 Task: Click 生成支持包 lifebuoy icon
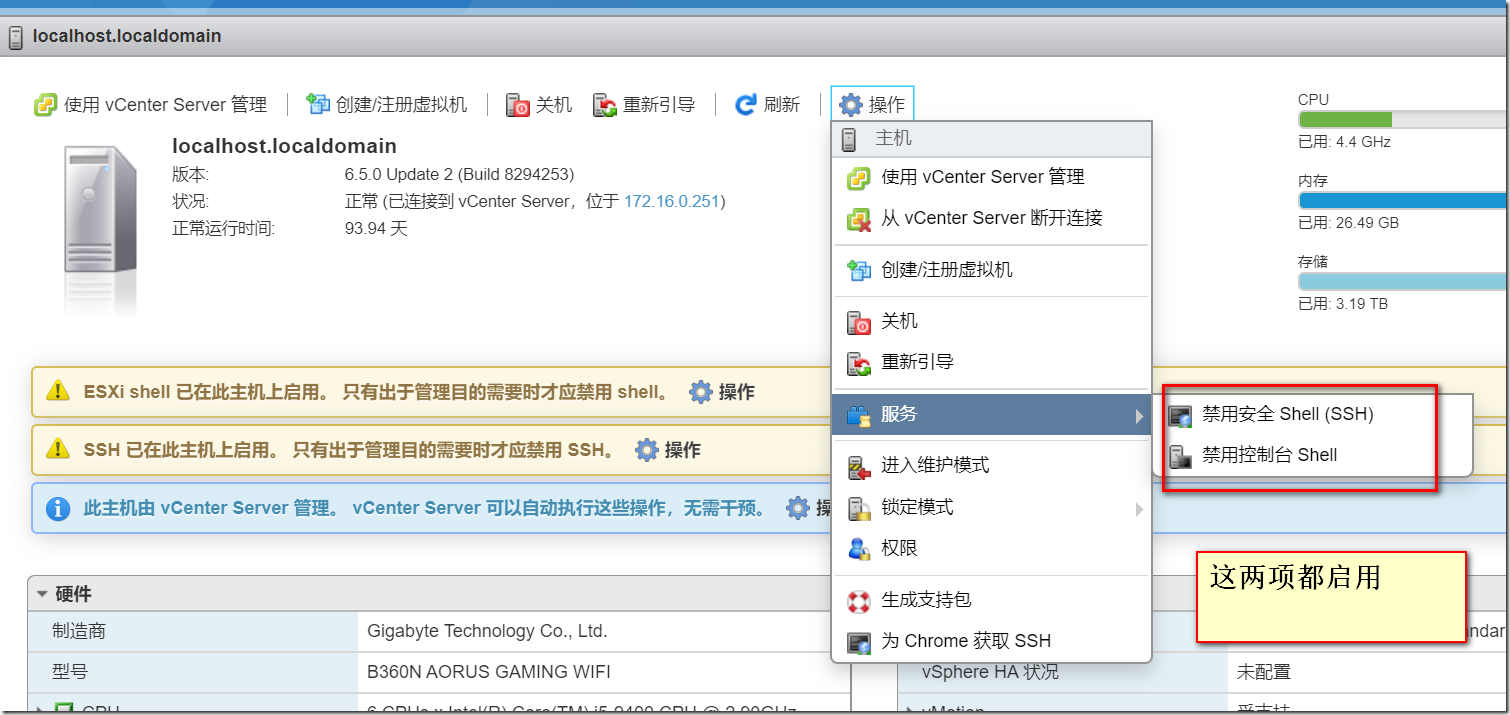[x=859, y=601]
